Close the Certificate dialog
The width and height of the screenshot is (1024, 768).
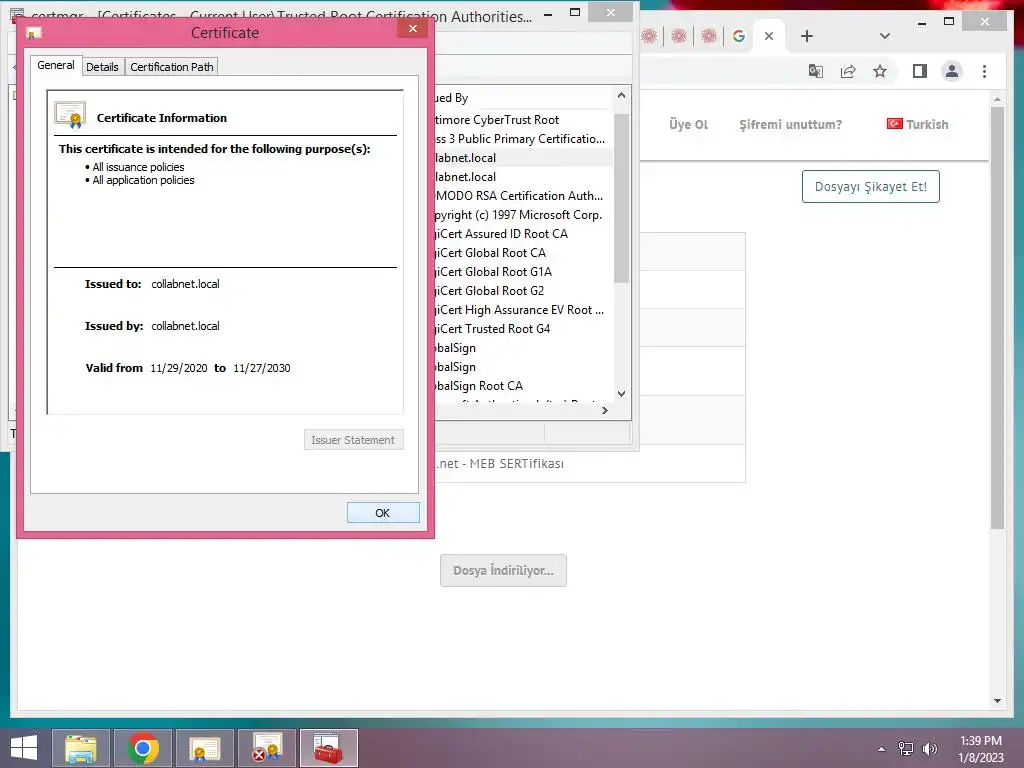(x=413, y=29)
